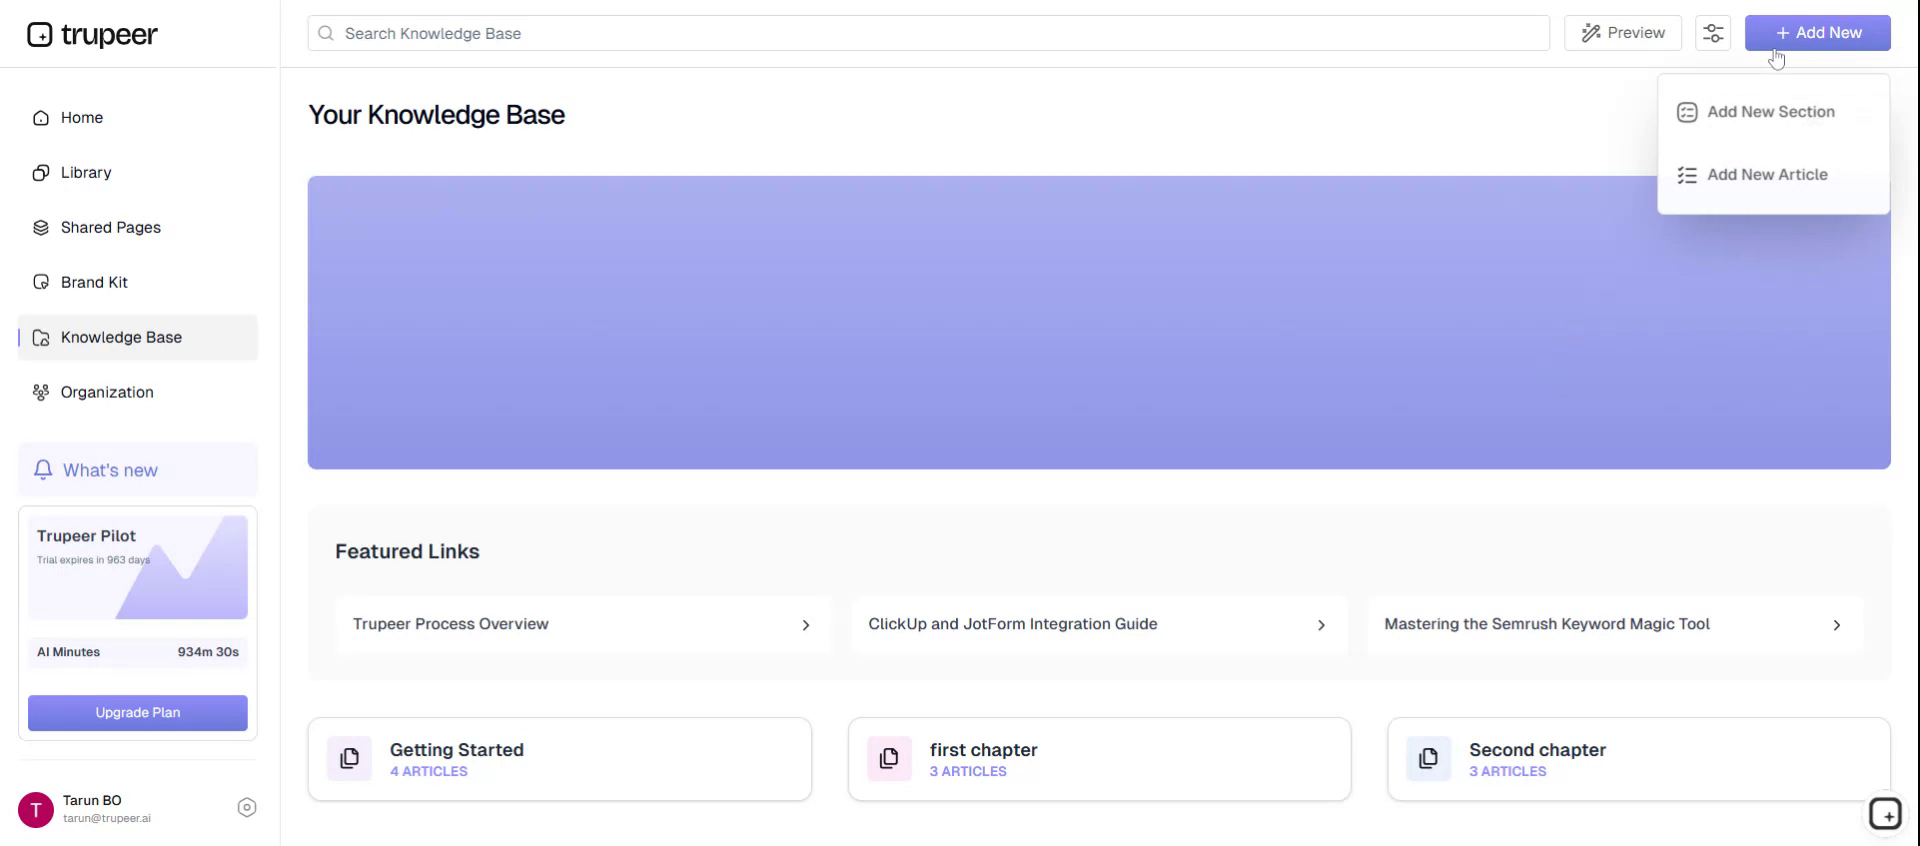The width and height of the screenshot is (1920, 846).
Task: Click the Knowledge Base folder icon
Action: point(41,338)
